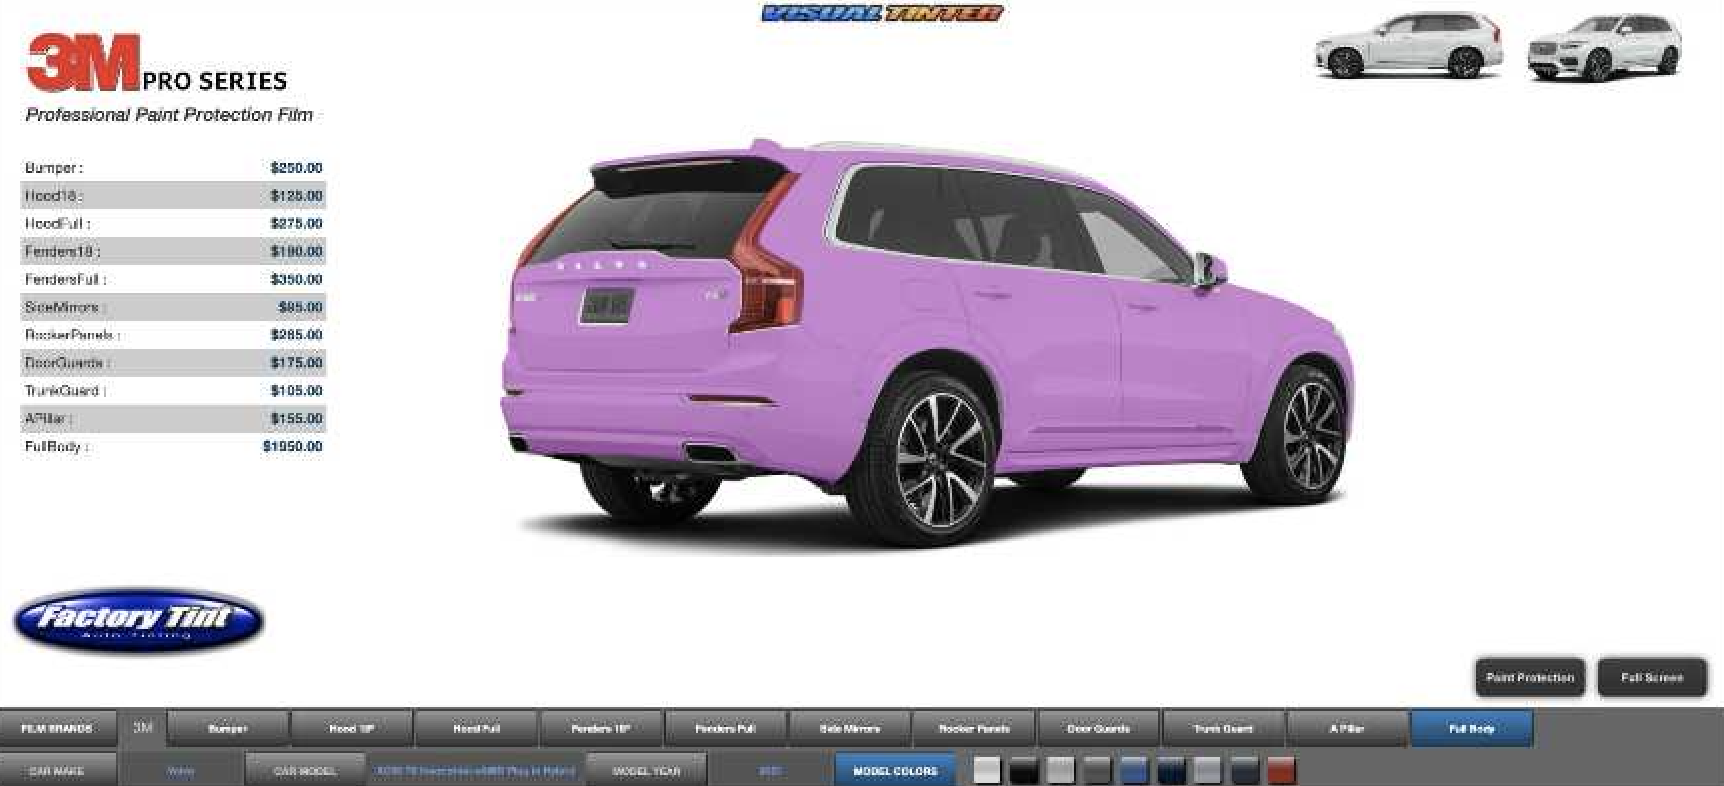Toggle the Door Guards coverage button

[x=1099, y=729]
